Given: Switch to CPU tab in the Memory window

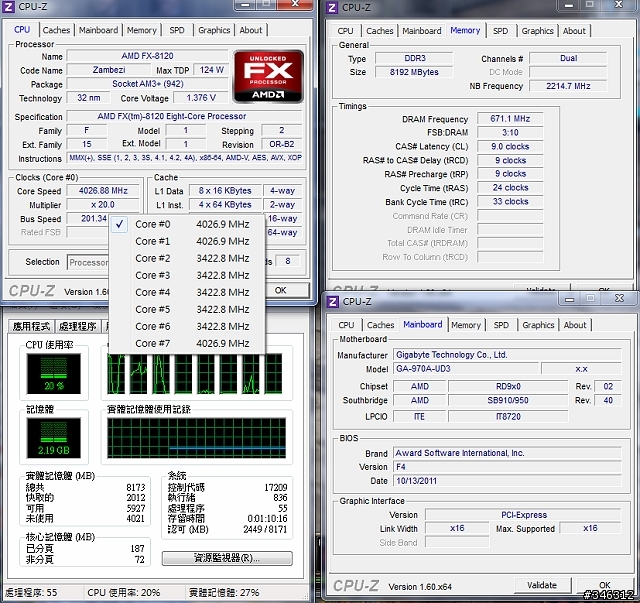Looking at the screenshot, I should pos(345,31).
